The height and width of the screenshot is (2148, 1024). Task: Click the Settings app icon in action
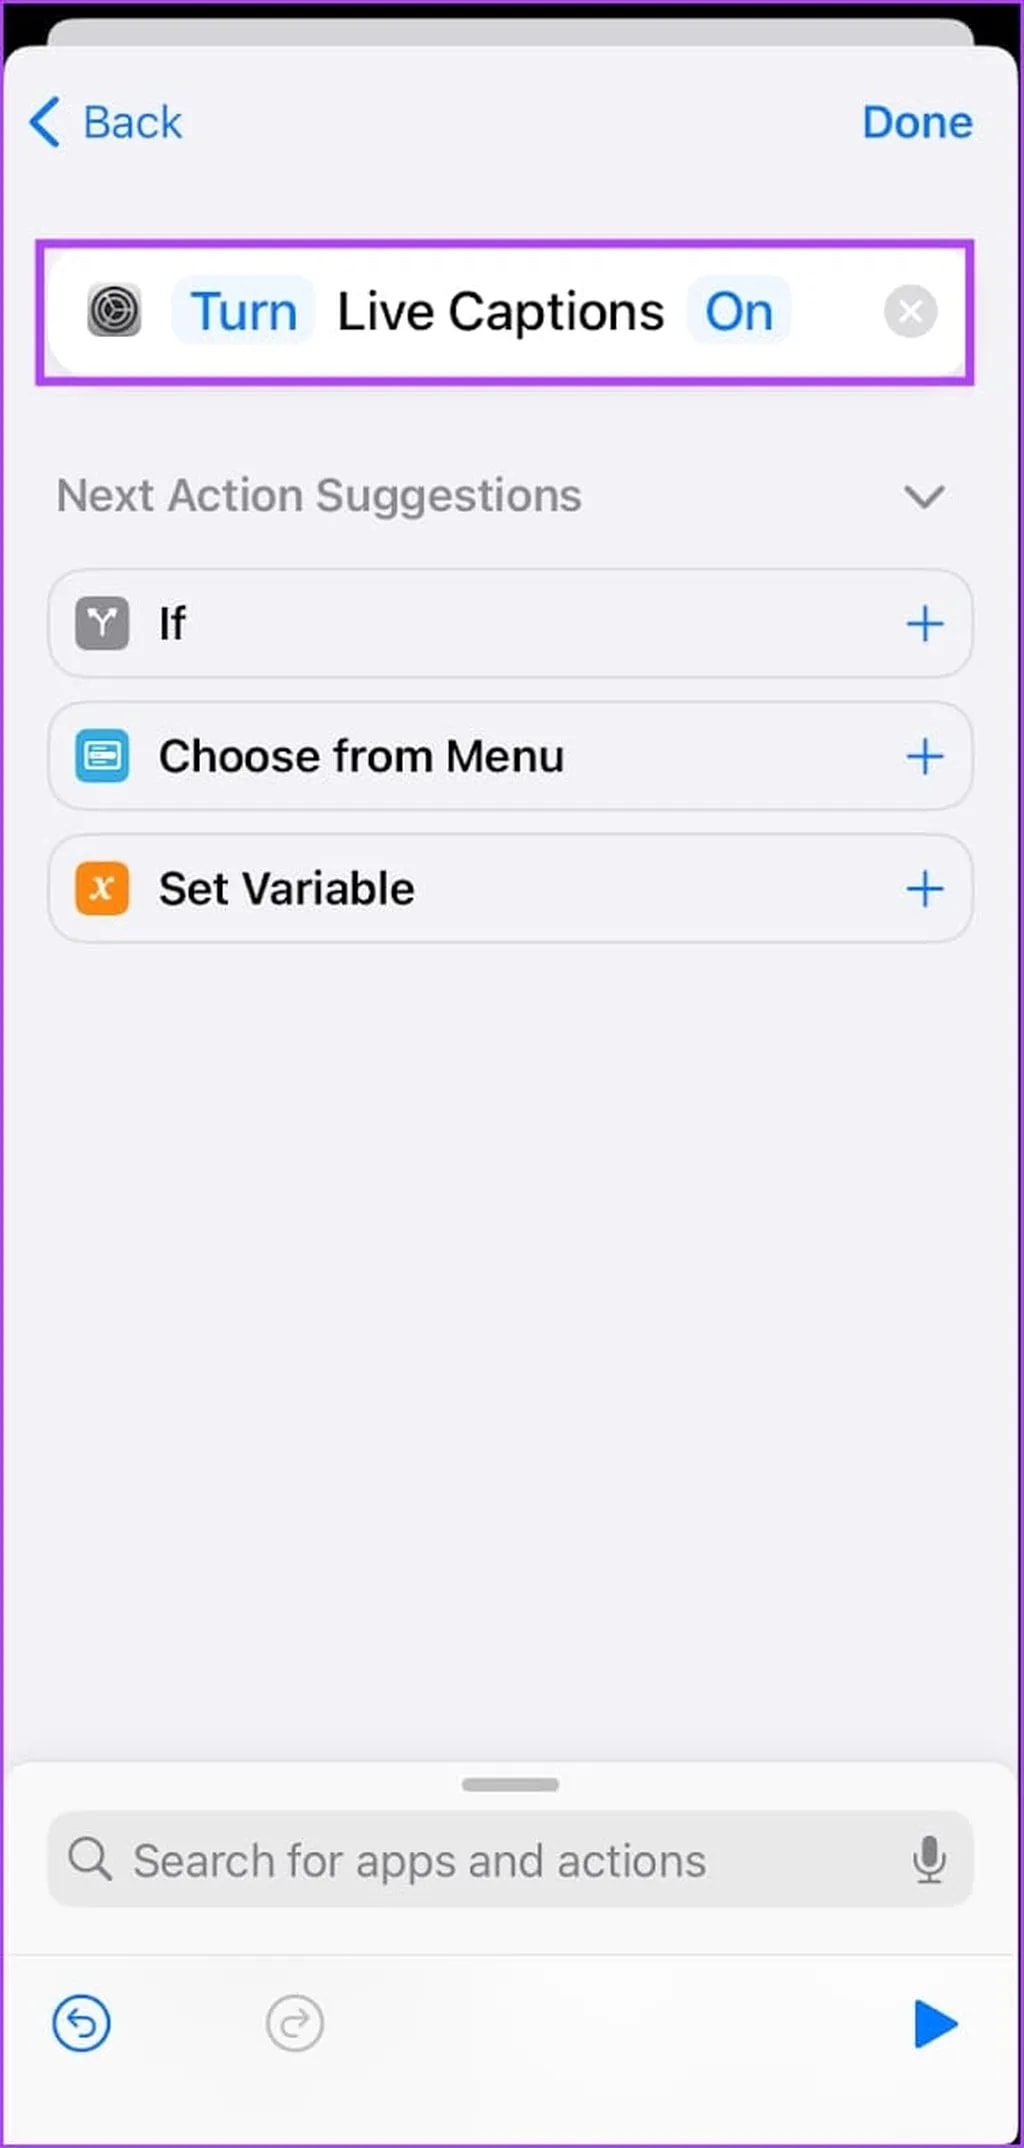[x=114, y=310]
